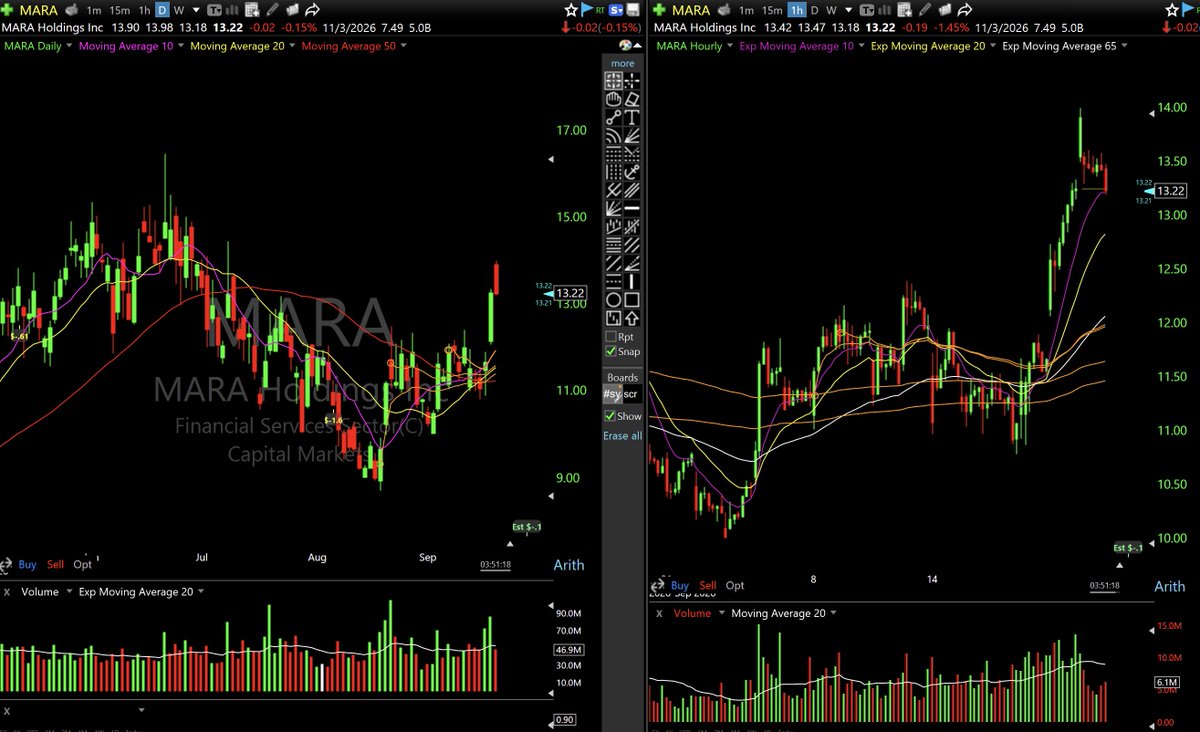Toggle the scr board button
Image resolution: width=1200 pixels, height=732 pixels.
631,395
